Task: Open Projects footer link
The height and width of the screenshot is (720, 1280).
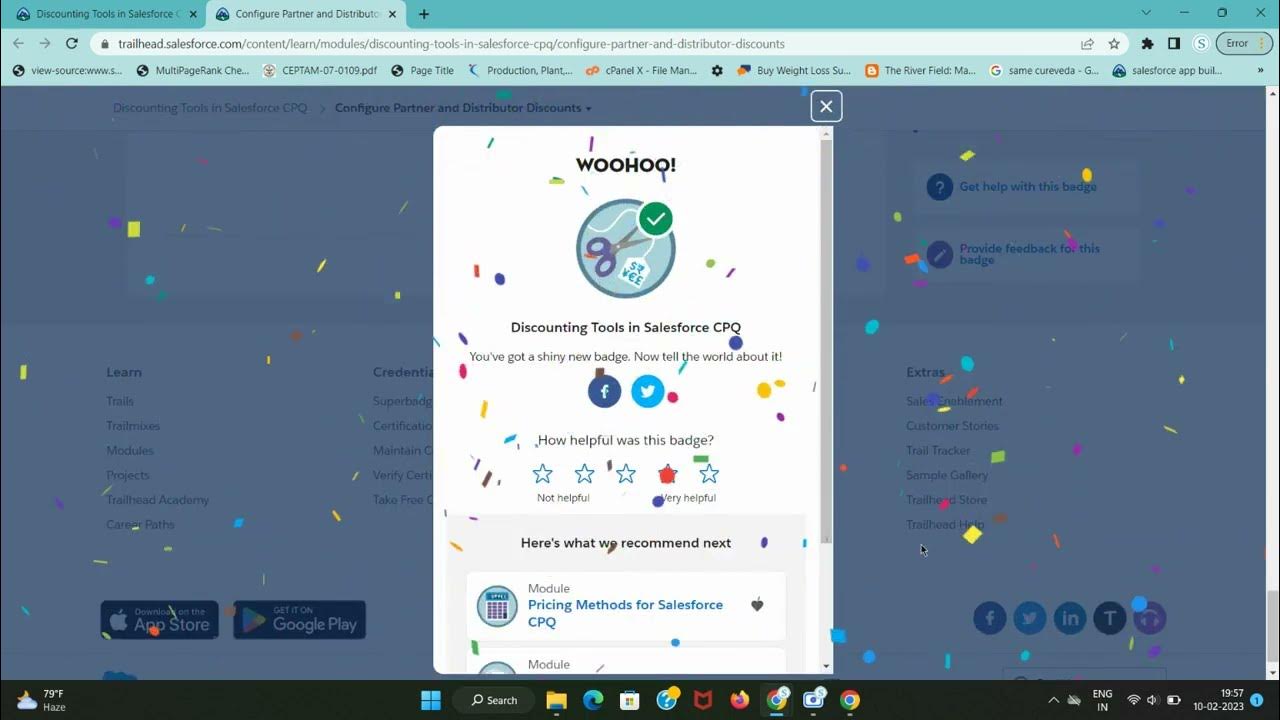Action: pos(128,475)
